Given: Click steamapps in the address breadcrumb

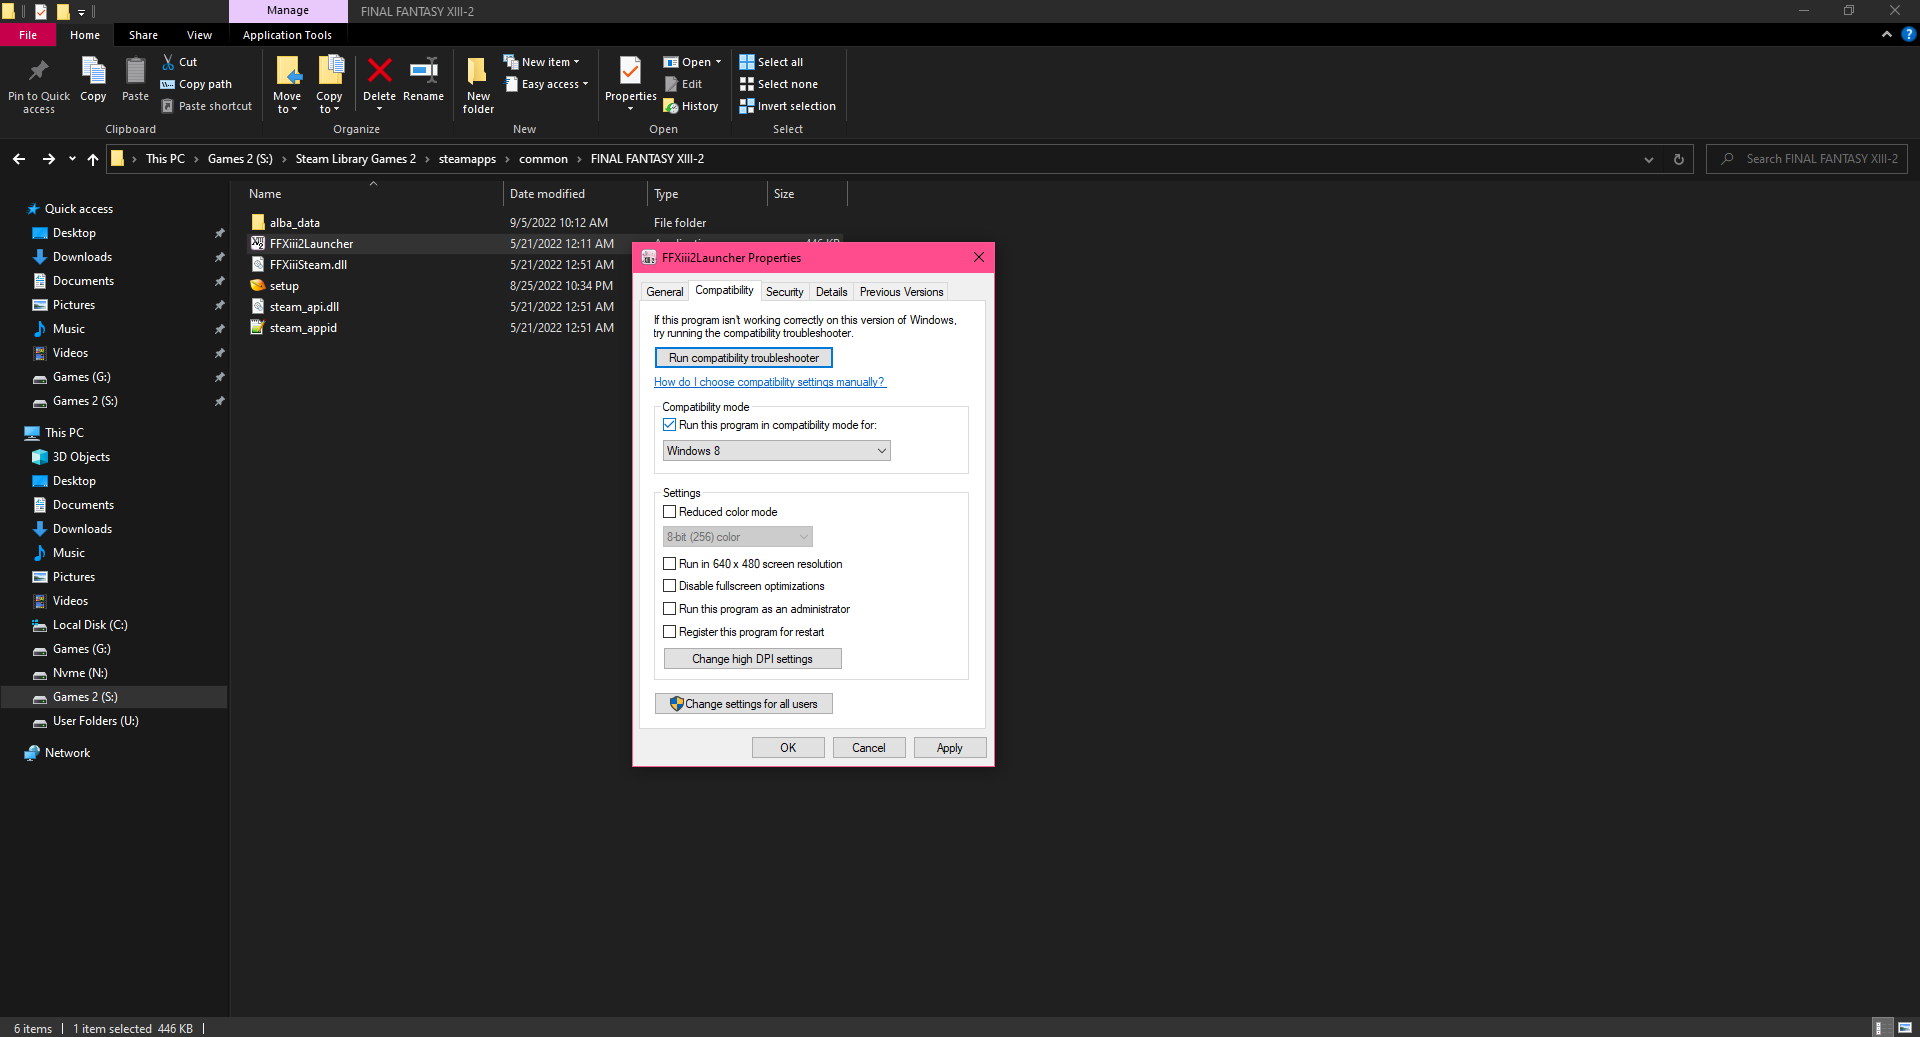Looking at the screenshot, I should click(x=467, y=159).
